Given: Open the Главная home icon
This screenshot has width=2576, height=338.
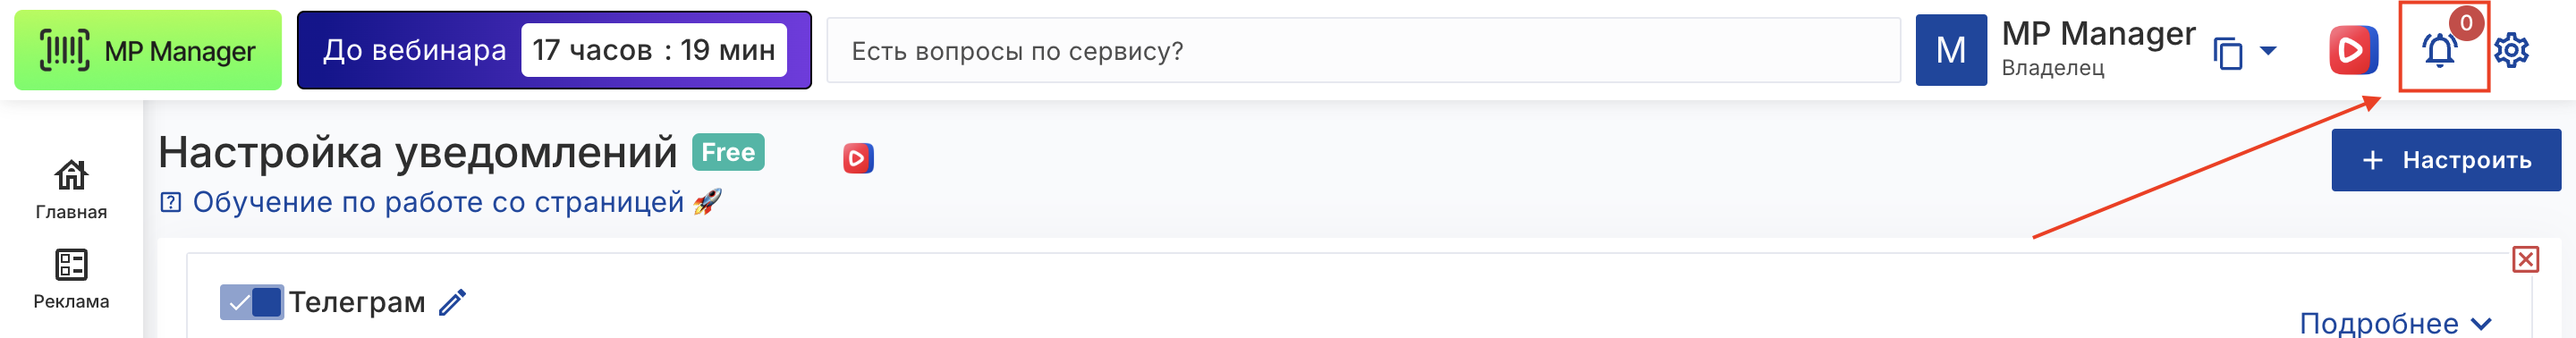Looking at the screenshot, I should [71, 175].
